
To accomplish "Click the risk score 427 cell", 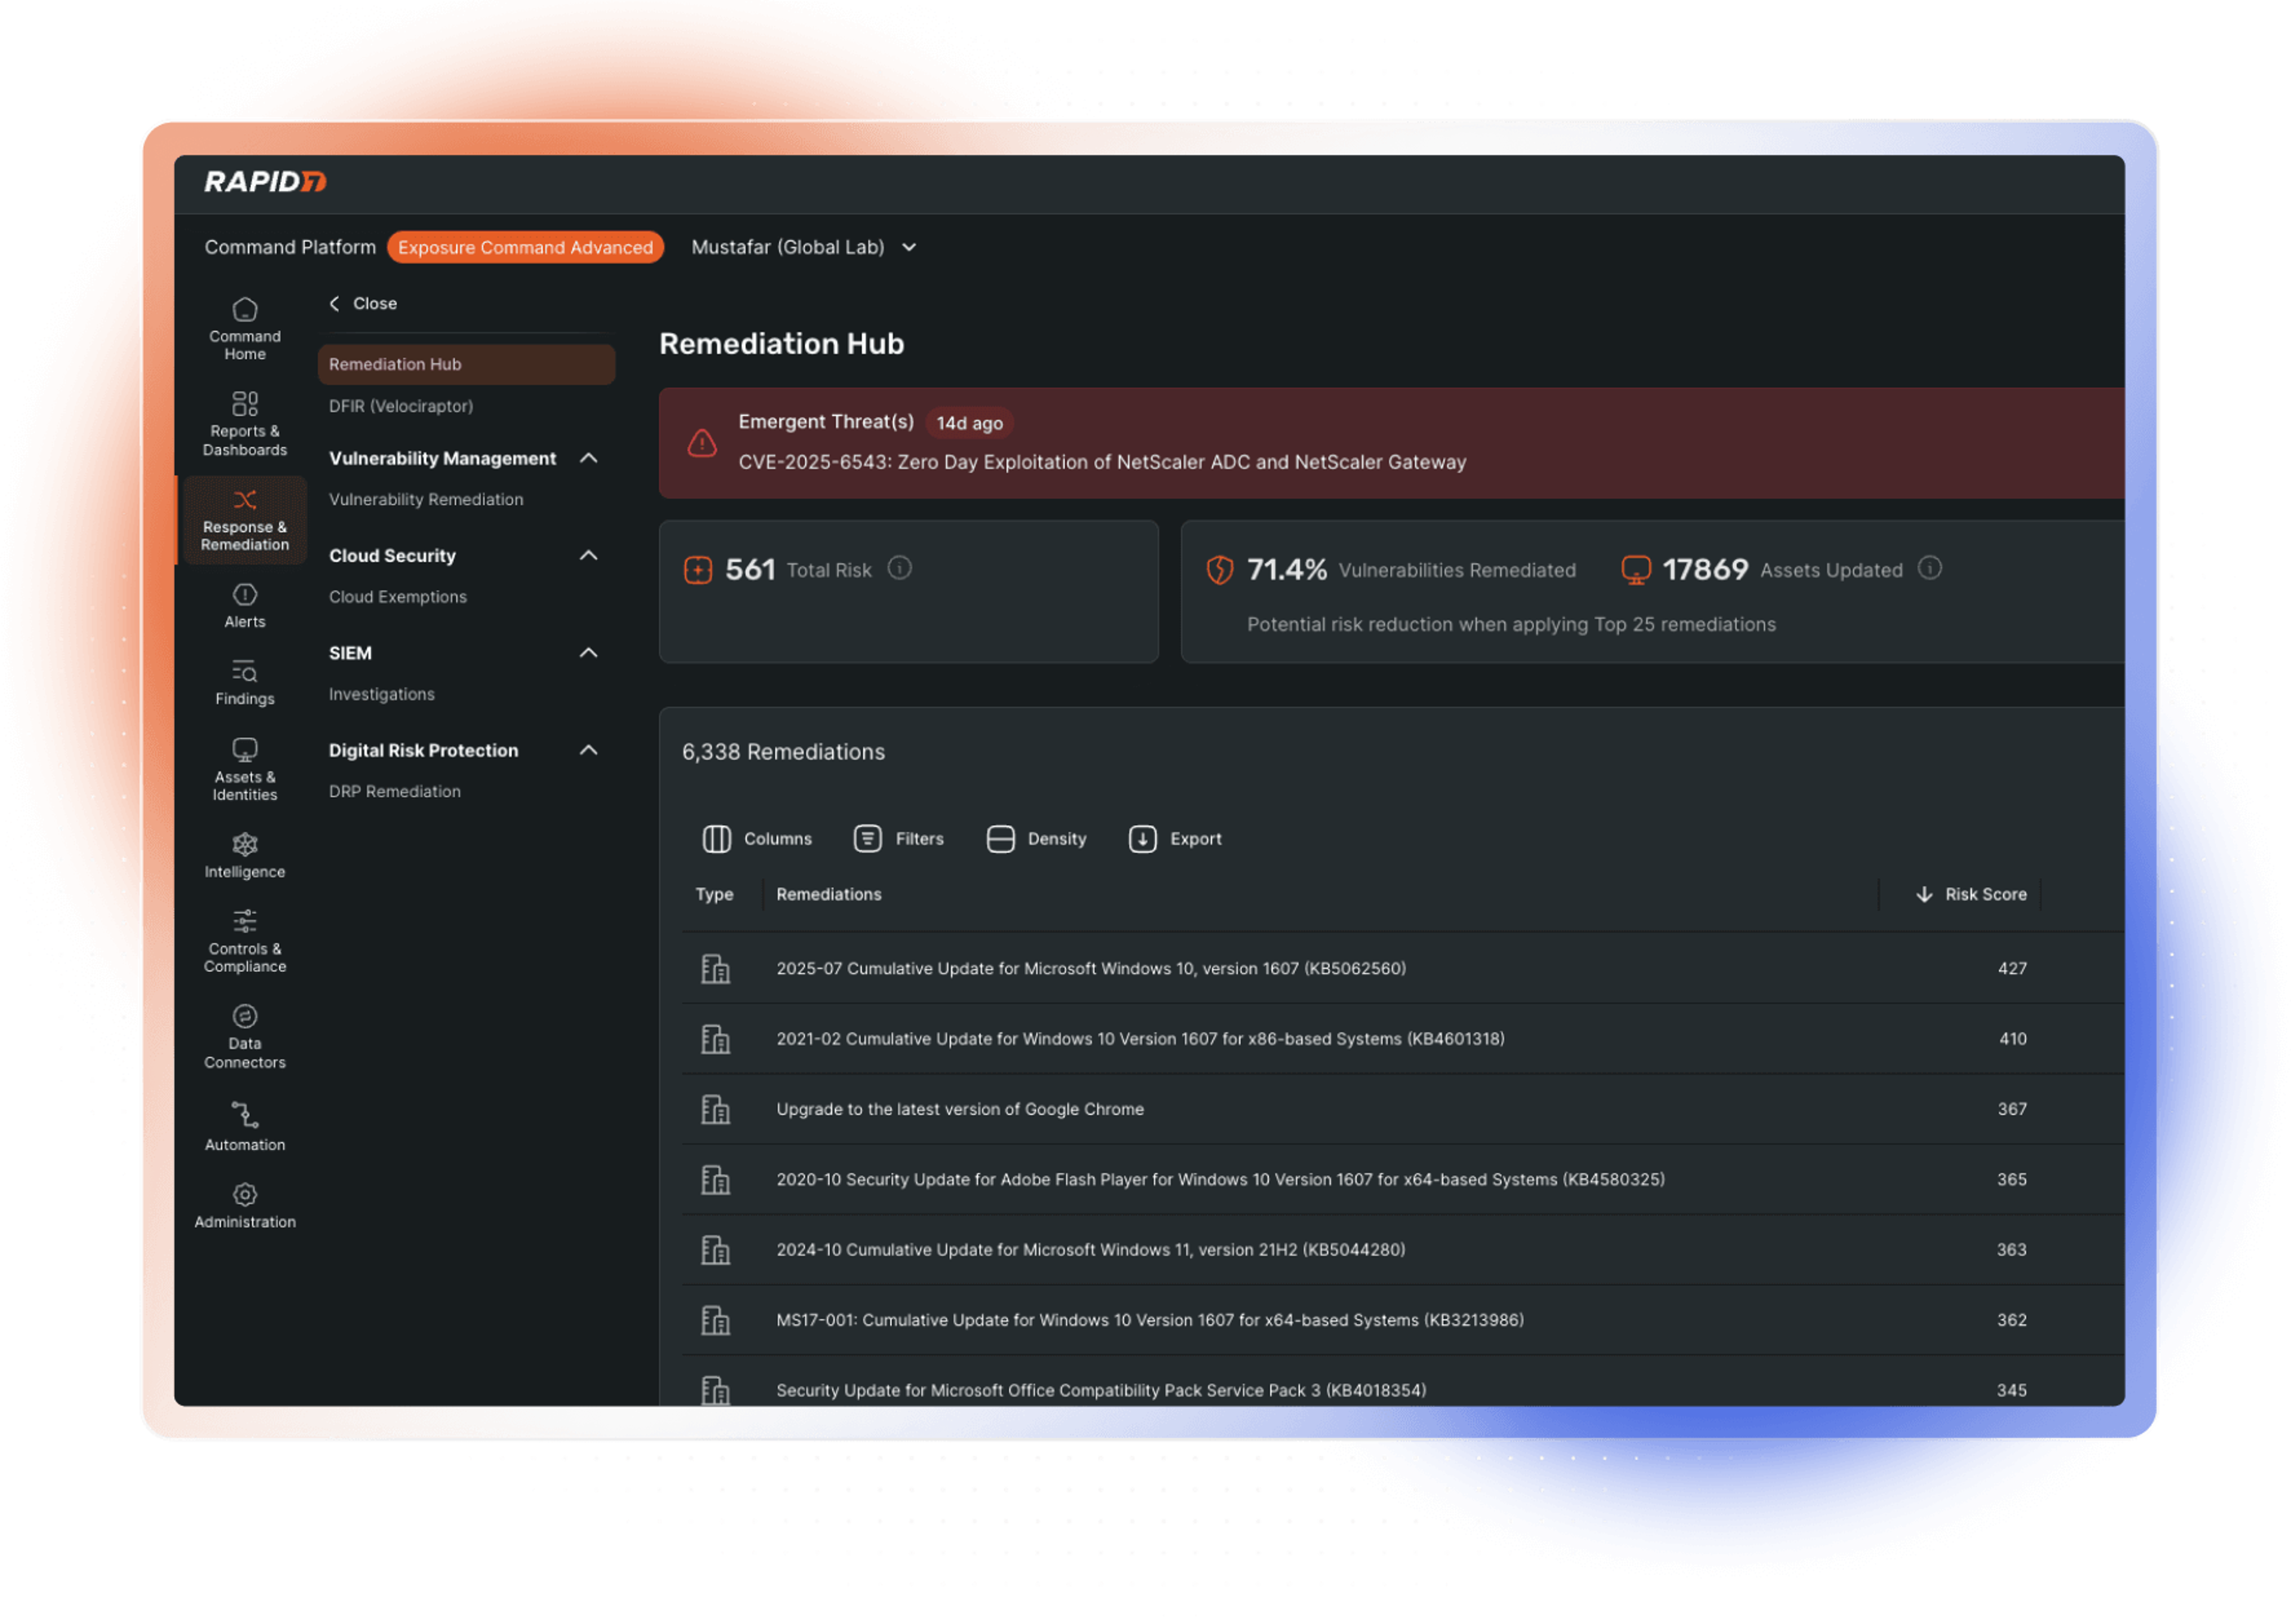I will coord(2012,969).
